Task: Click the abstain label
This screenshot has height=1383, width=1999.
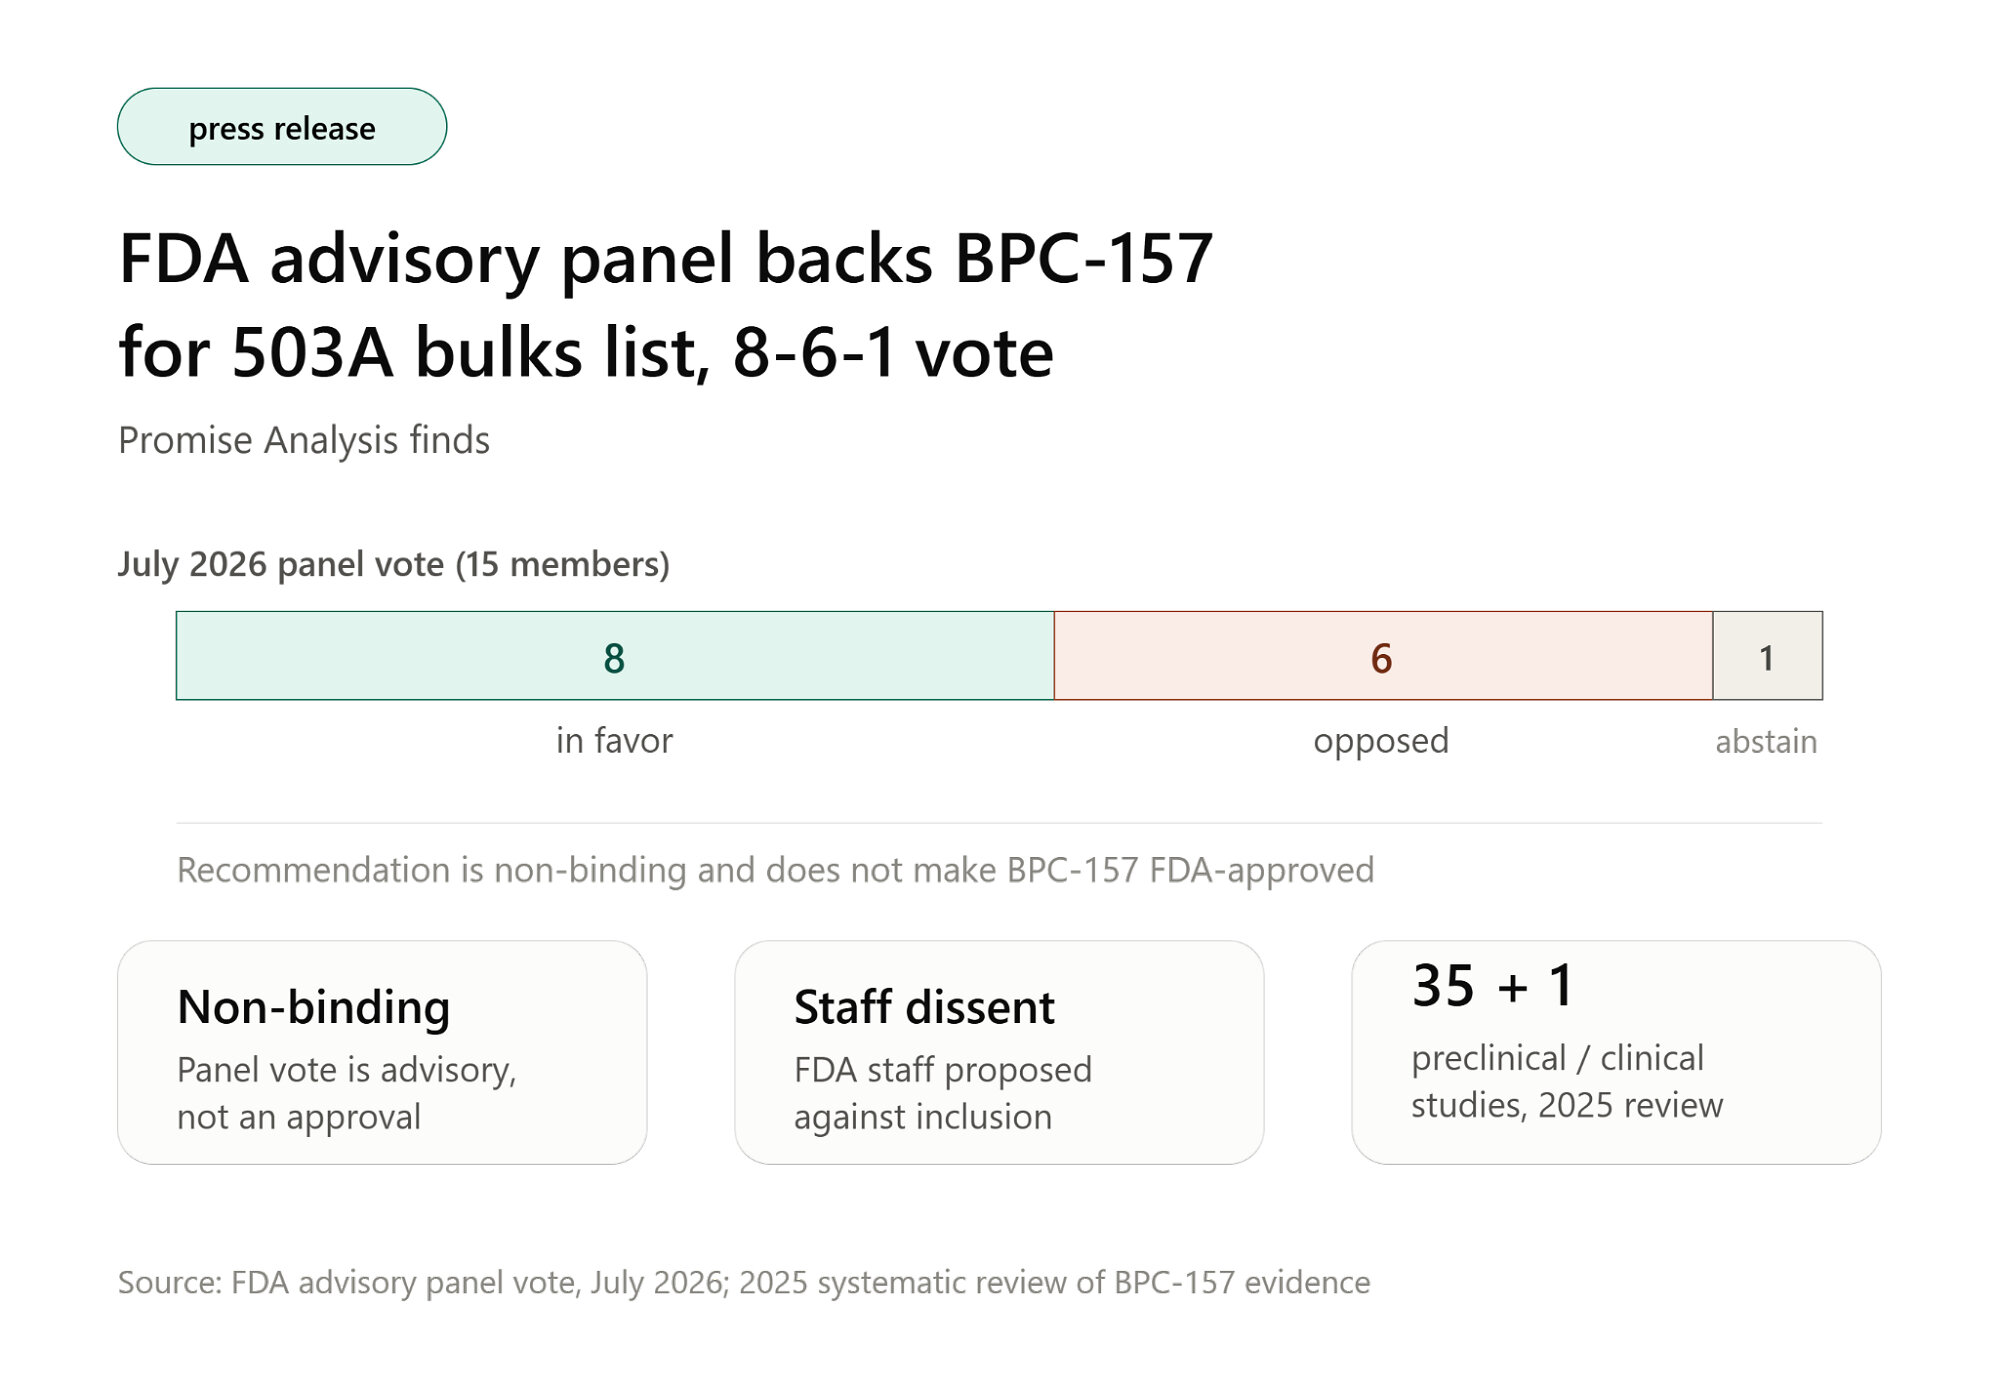Action: point(1766,742)
